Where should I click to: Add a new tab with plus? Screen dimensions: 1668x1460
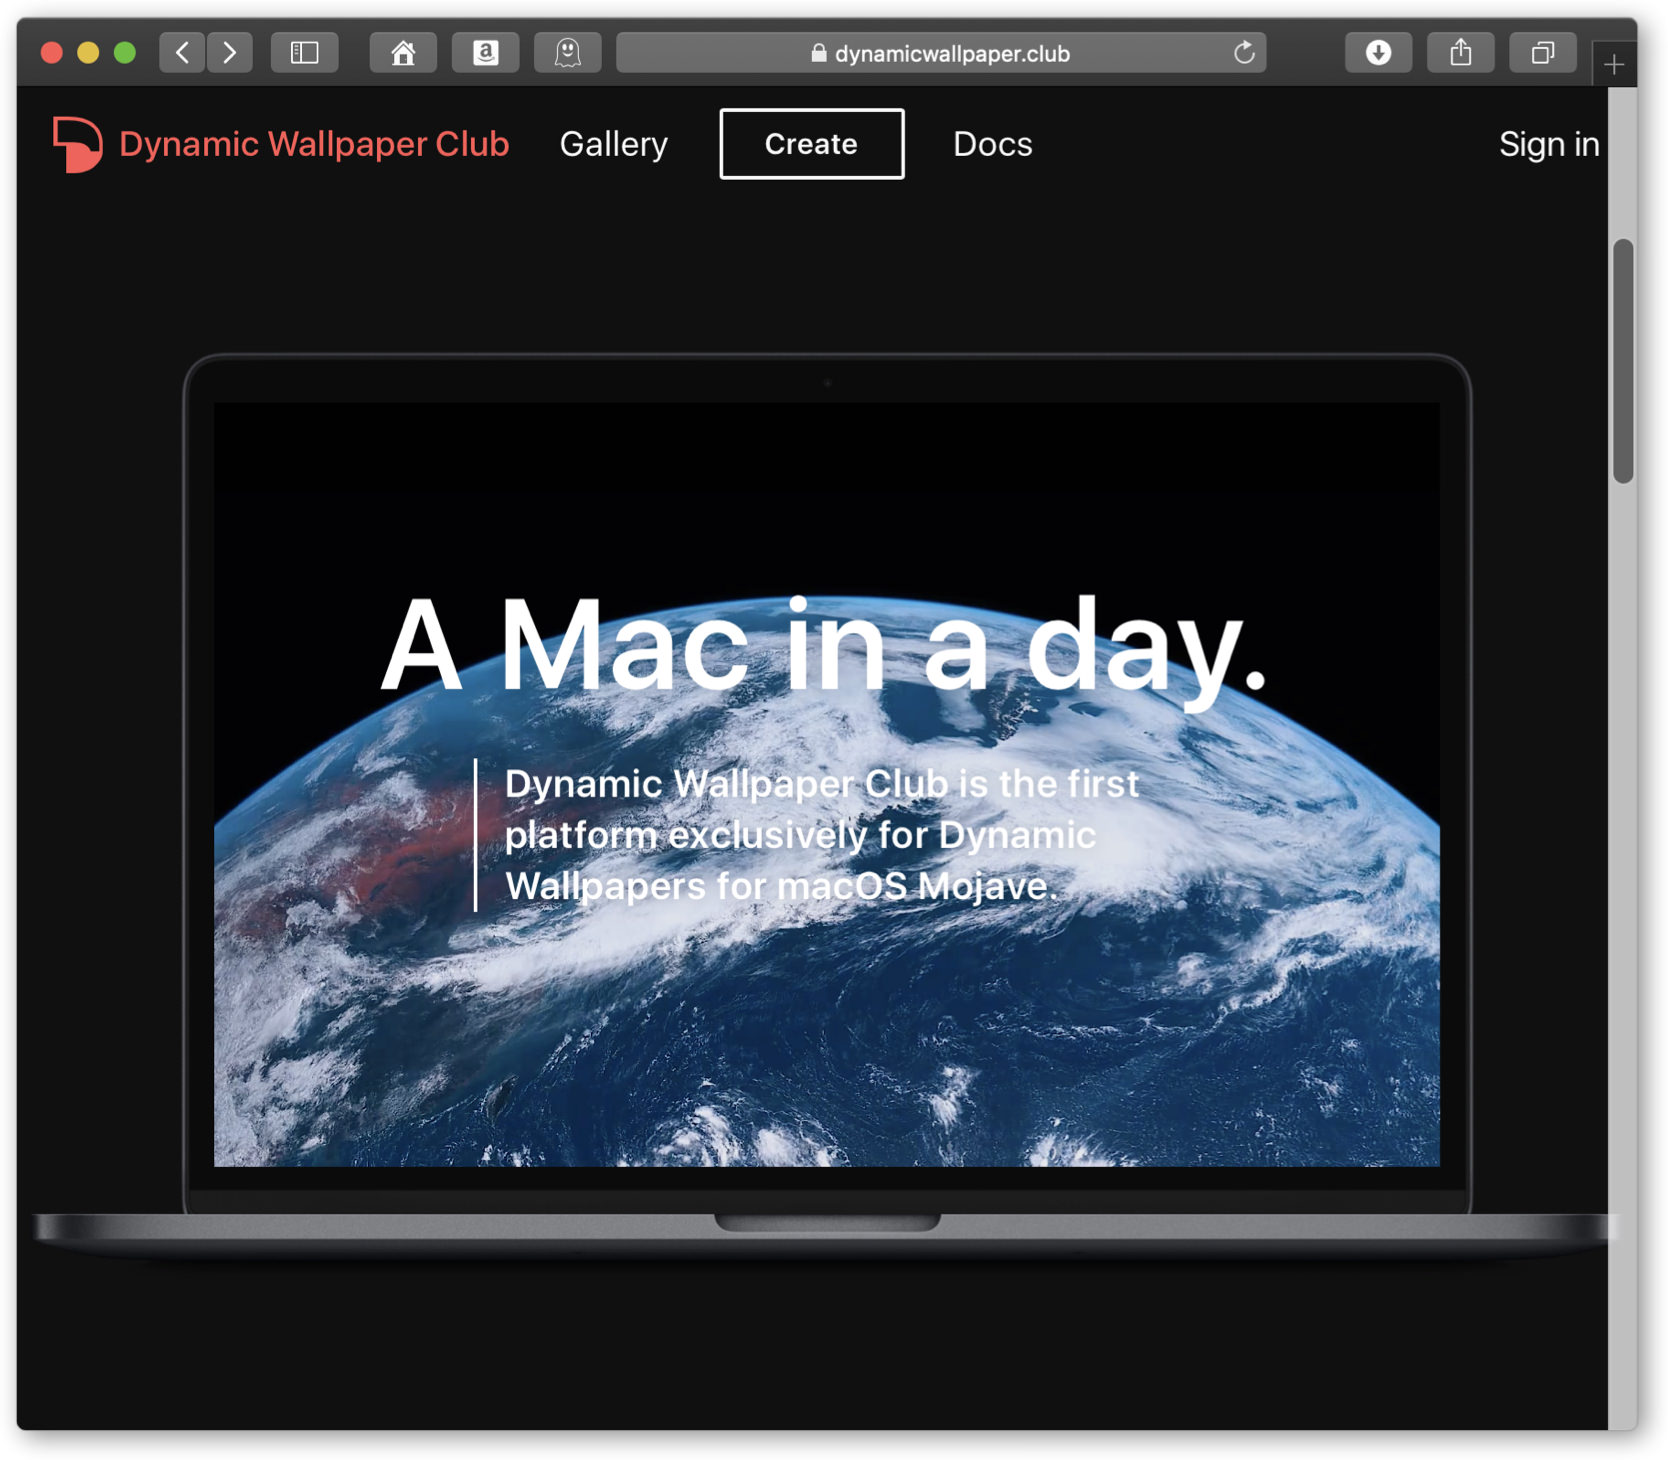[1613, 65]
